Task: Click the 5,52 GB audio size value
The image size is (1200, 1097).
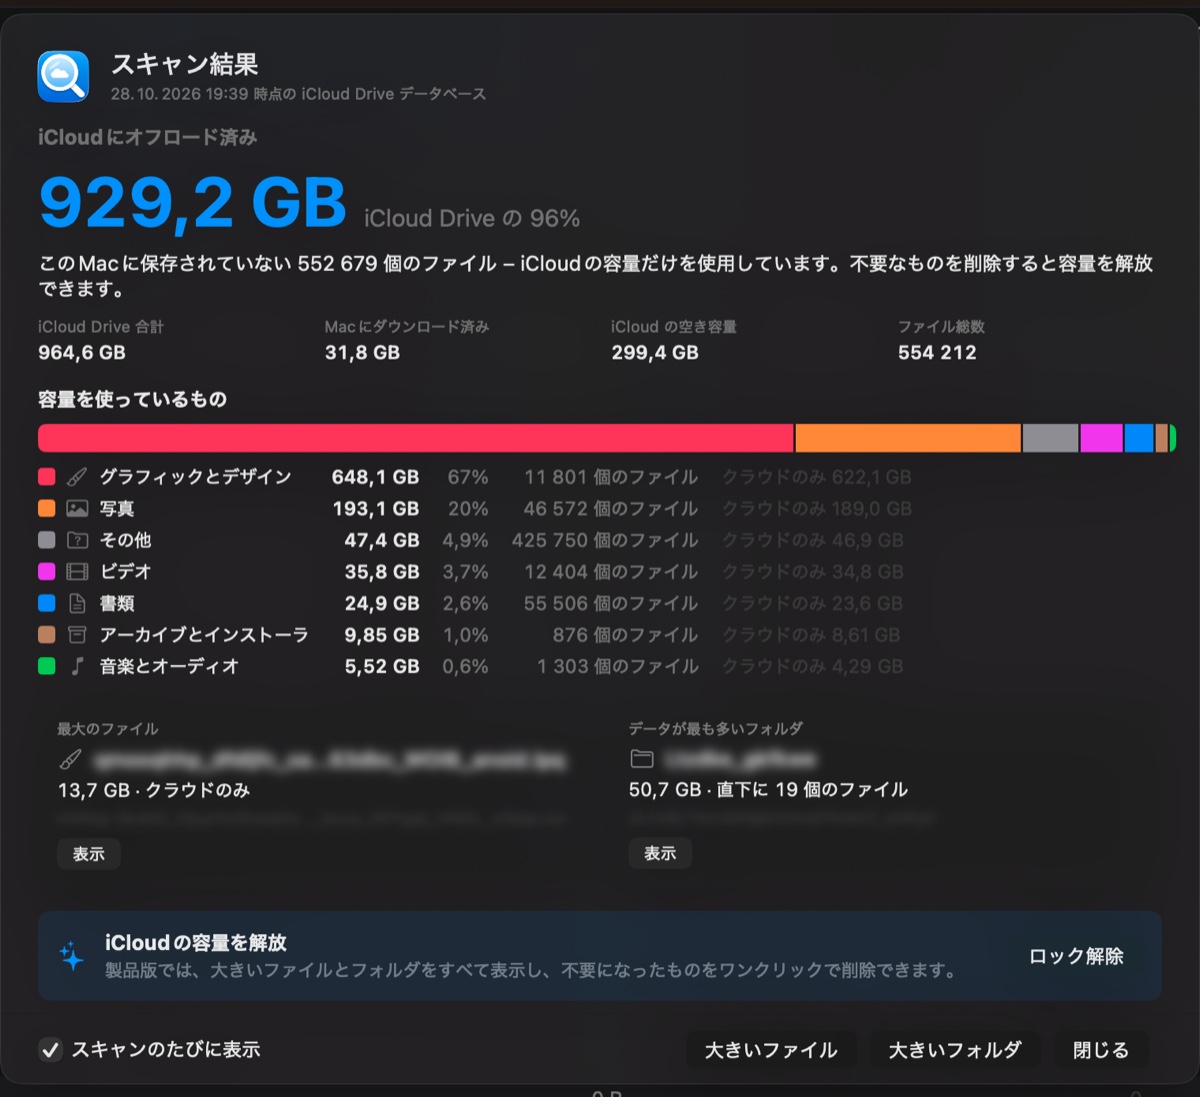Action: coord(382,666)
